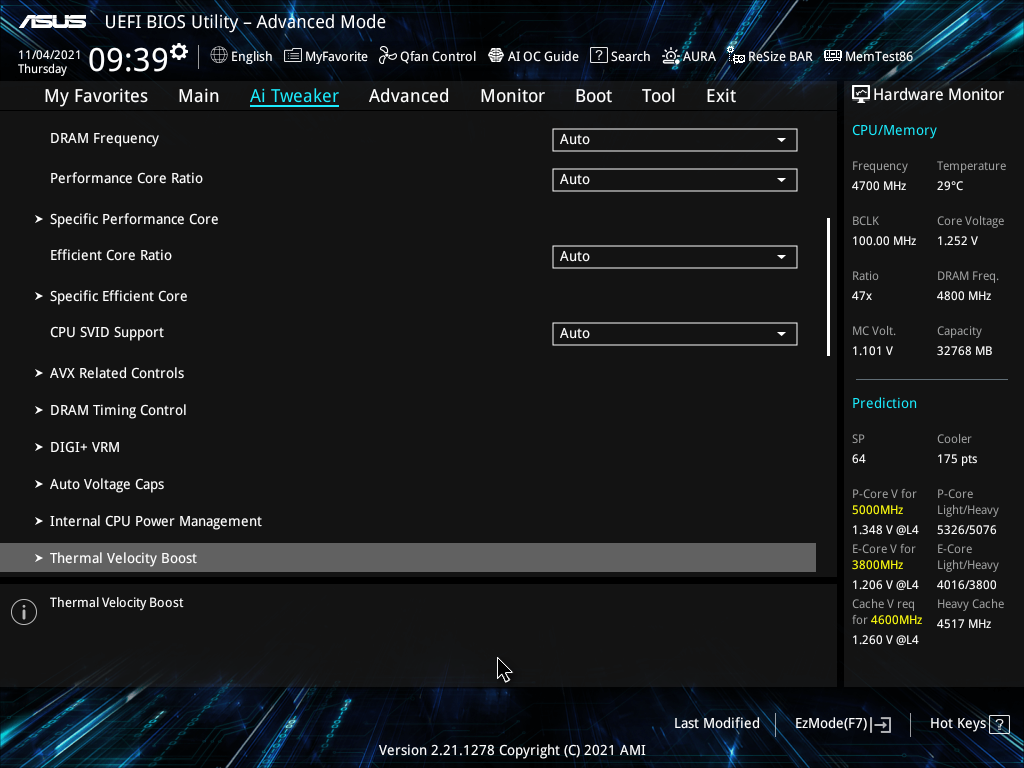This screenshot has height=768, width=1024.
Task: Click the EzMode exit arrow icon
Action: coord(881,724)
